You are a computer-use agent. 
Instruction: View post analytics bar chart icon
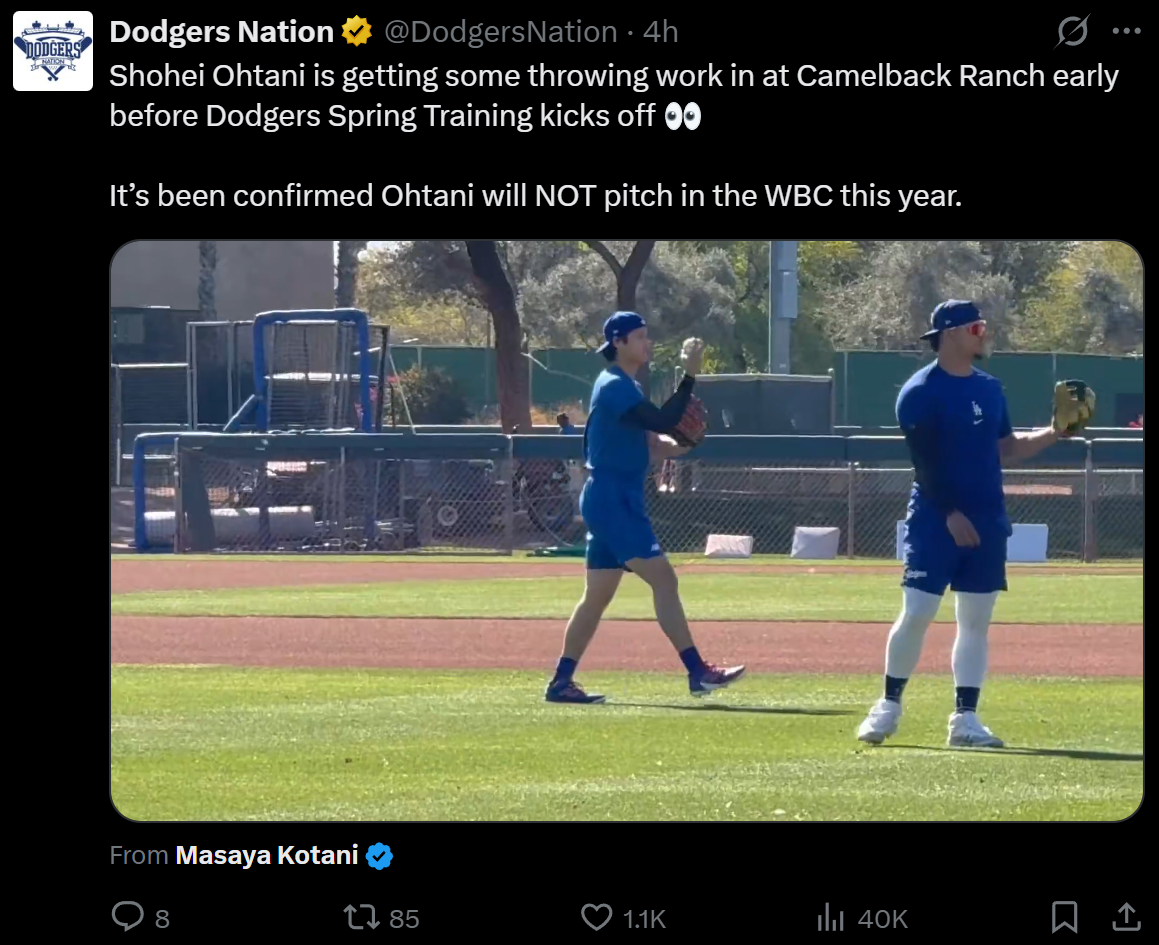(832, 917)
